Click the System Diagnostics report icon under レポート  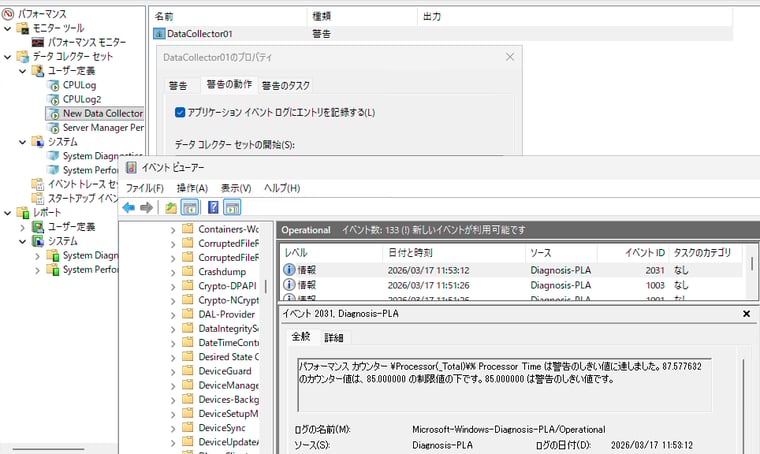click(x=53, y=255)
